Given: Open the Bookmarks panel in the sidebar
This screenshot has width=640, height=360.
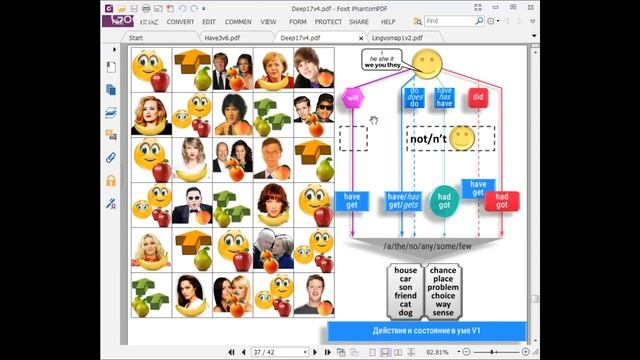Looking at the screenshot, I should coord(111,67).
